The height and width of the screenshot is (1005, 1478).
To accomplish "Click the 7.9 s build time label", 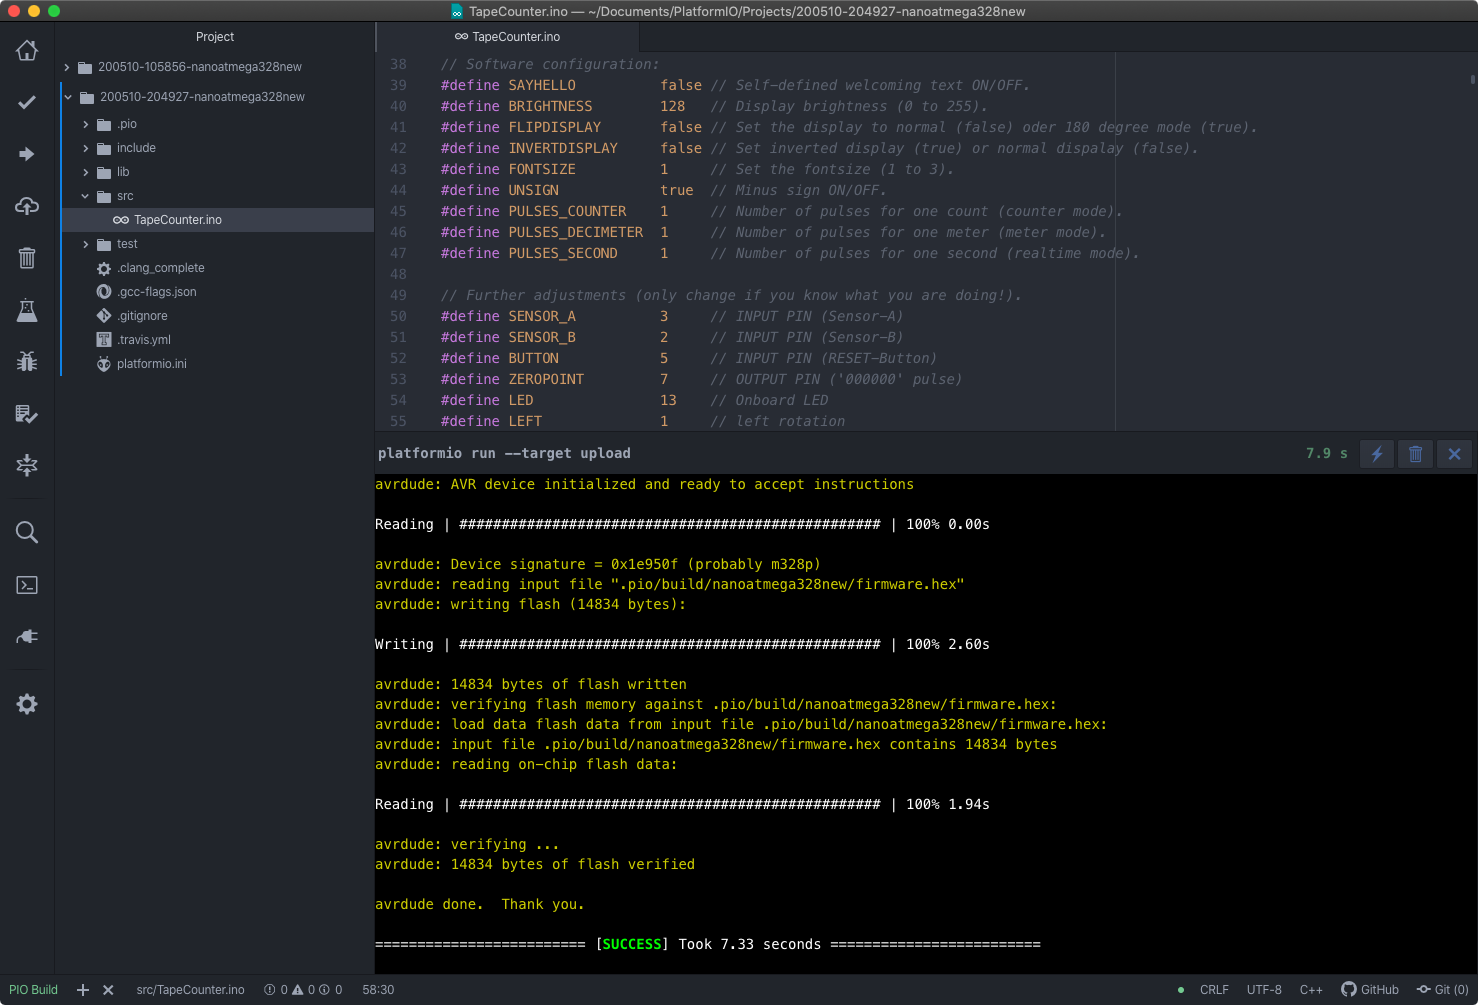I will (1326, 454).
